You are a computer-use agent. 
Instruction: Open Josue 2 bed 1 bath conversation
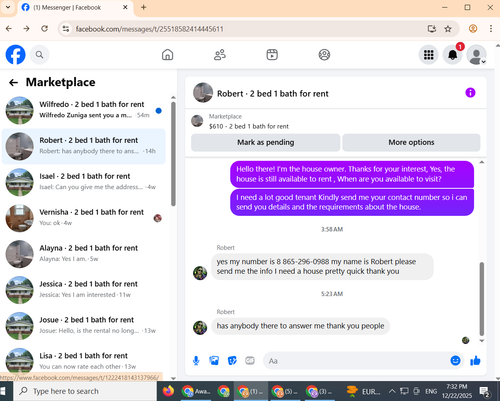[x=83, y=326]
